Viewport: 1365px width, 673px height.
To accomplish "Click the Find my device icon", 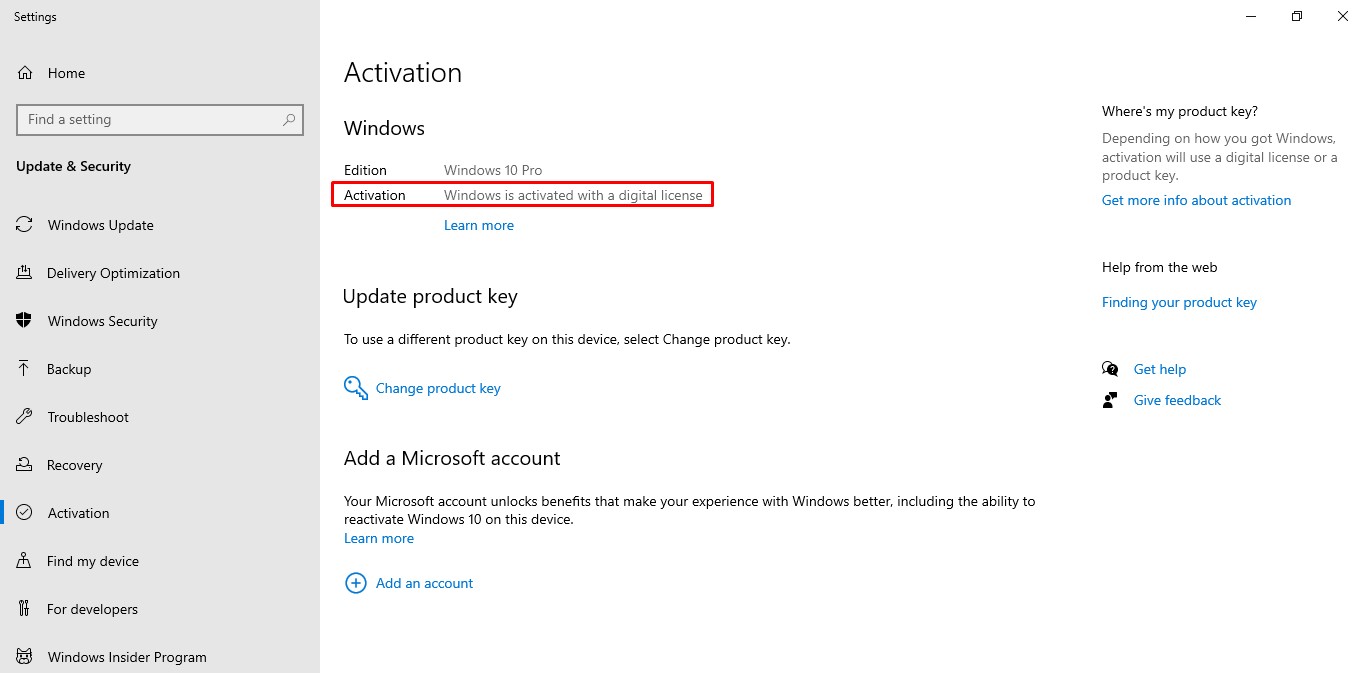I will point(24,560).
